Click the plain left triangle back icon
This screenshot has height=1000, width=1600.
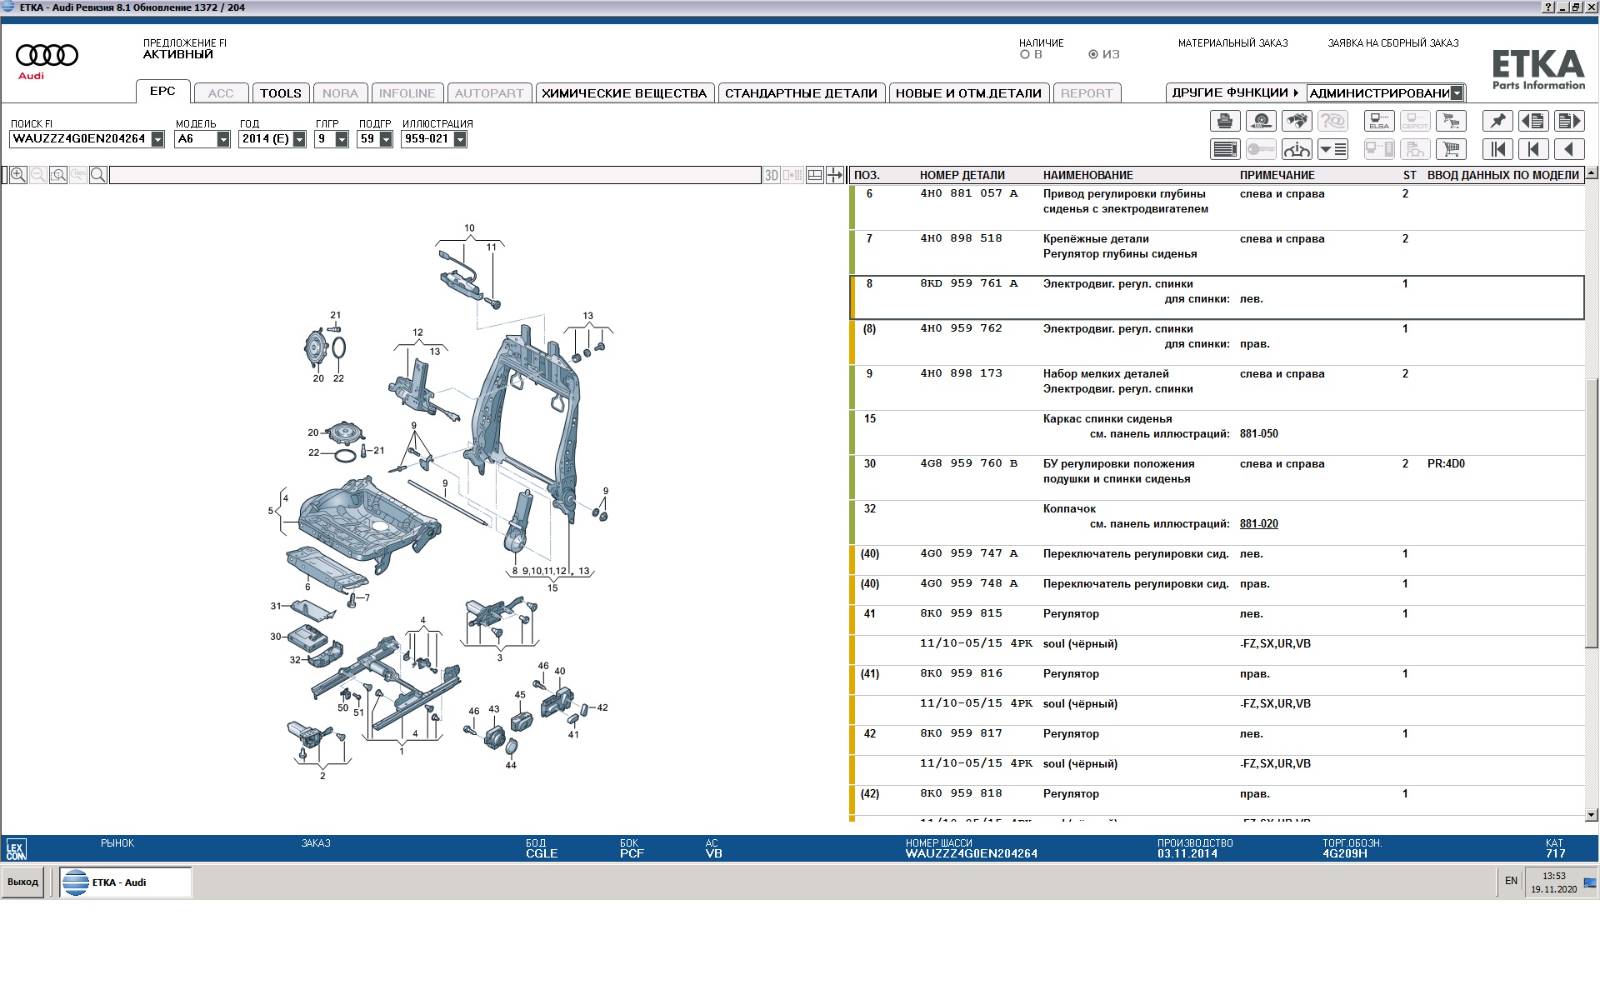pos(1569,149)
